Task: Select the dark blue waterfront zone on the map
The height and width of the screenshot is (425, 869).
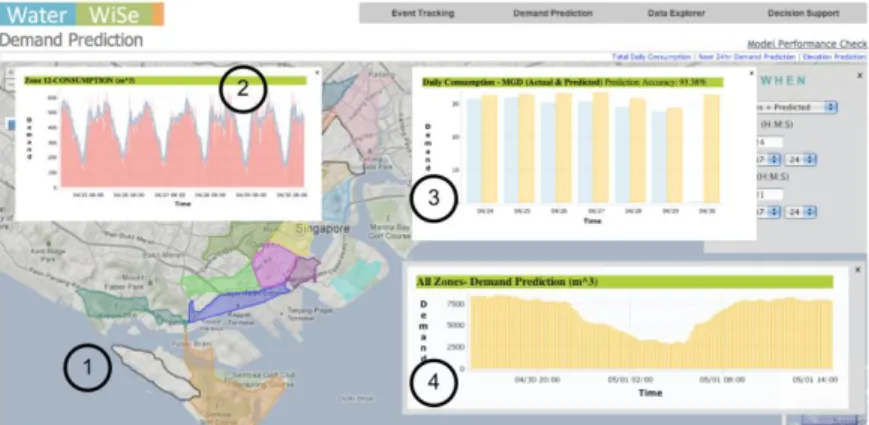Action: [x=238, y=304]
